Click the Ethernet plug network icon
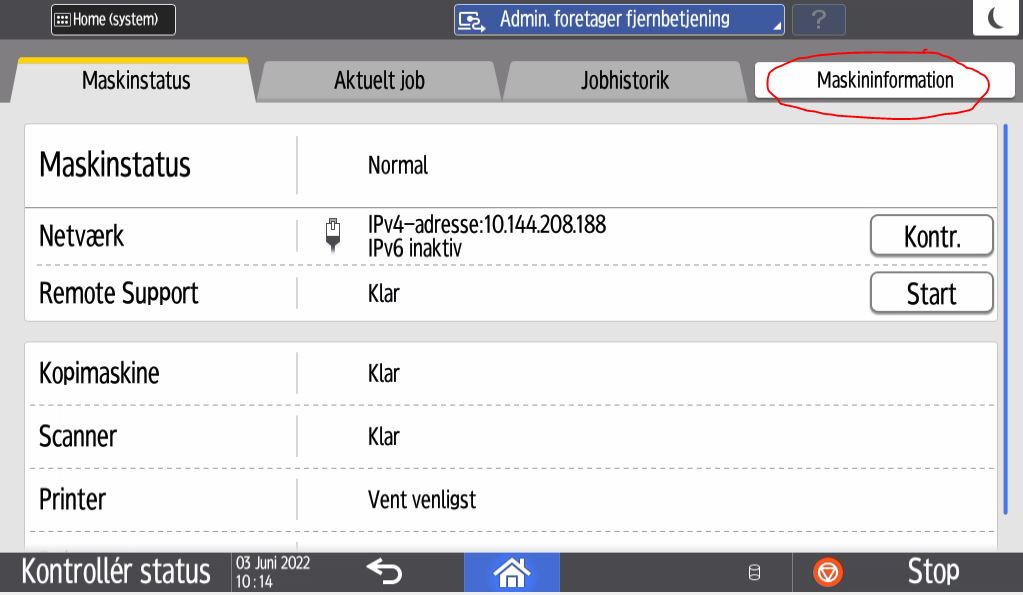1023x595 pixels. click(x=335, y=234)
